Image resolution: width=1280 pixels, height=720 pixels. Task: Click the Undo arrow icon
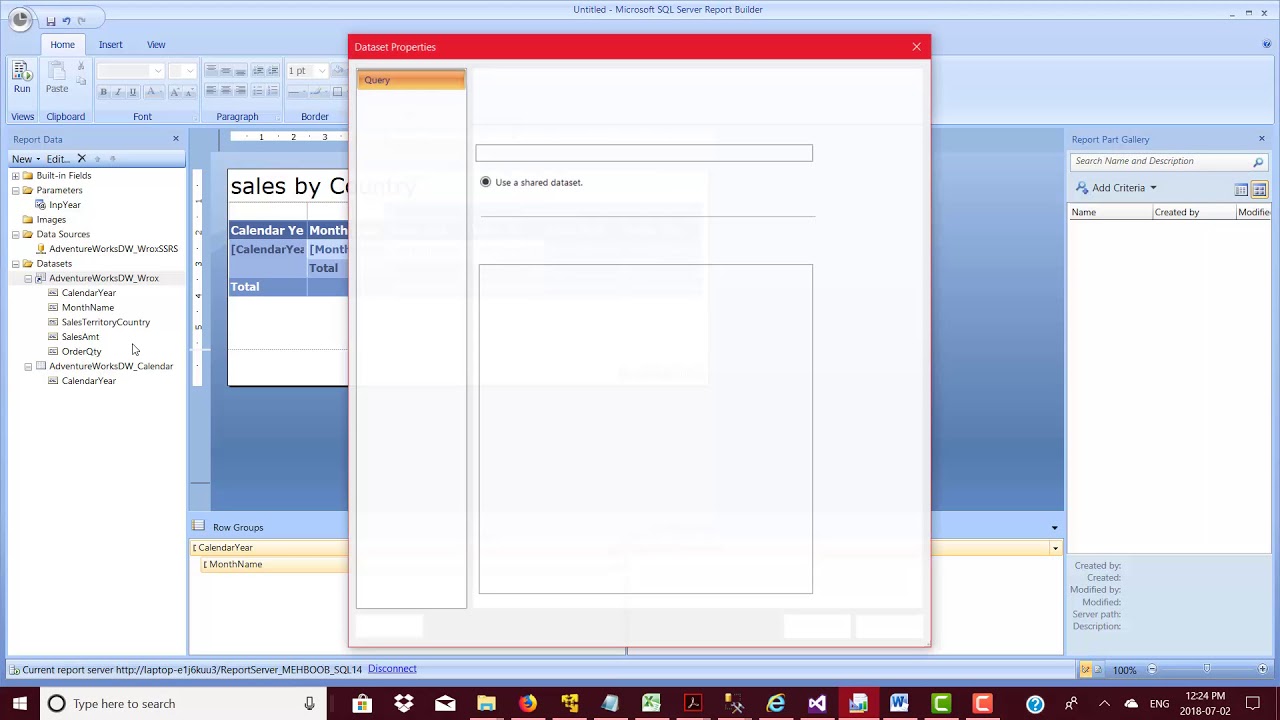click(66, 20)
